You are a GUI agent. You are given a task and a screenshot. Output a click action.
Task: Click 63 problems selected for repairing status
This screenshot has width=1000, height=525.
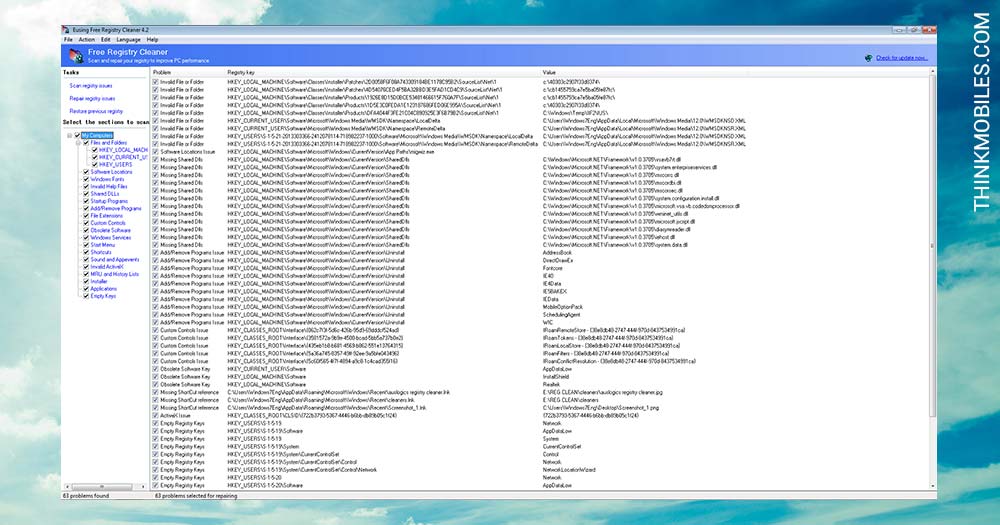point(196,496)
